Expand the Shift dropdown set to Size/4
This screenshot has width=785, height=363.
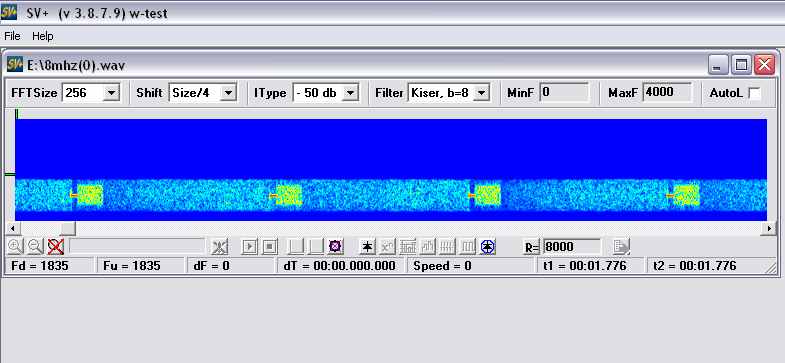(228, 93)
